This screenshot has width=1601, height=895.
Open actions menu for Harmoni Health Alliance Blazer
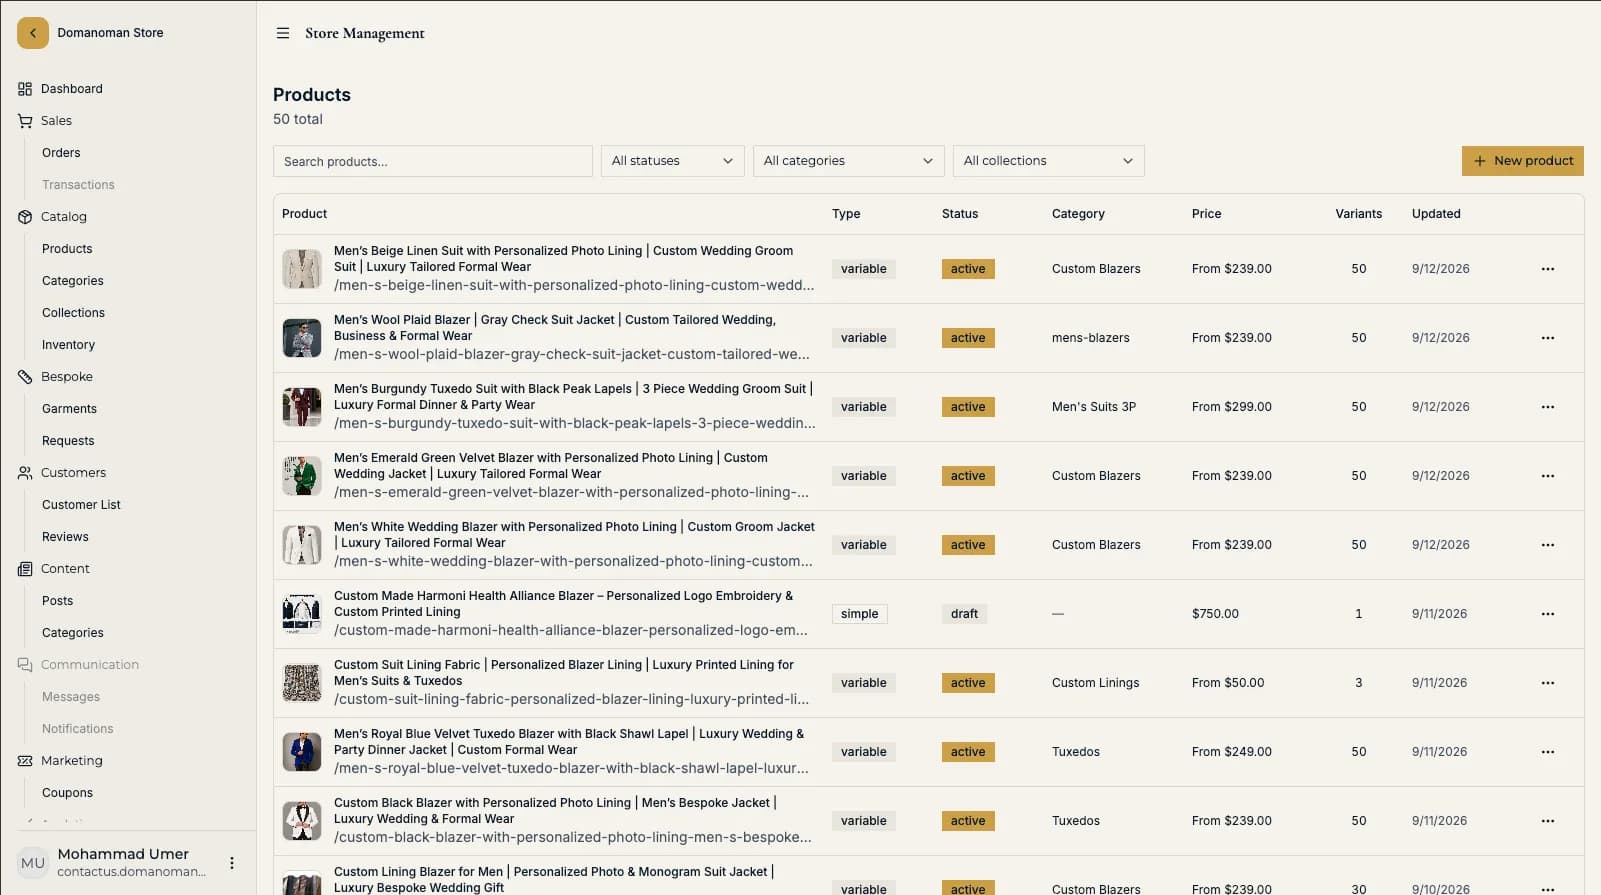click(x=1548, y=614)
